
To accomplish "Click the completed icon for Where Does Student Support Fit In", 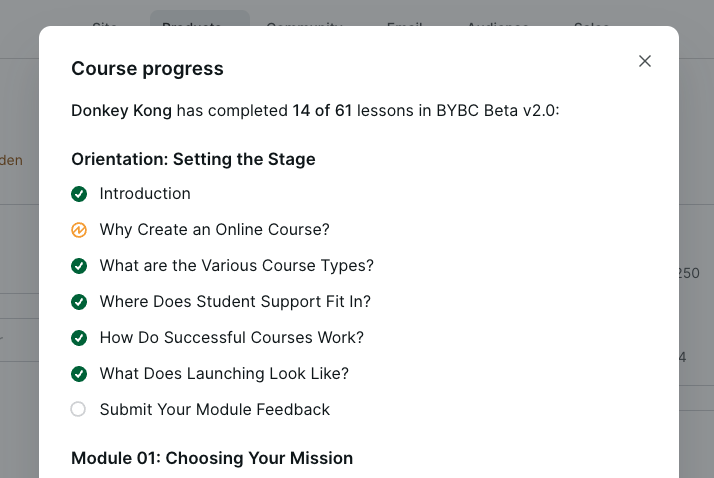I will (x=79, y=302).
